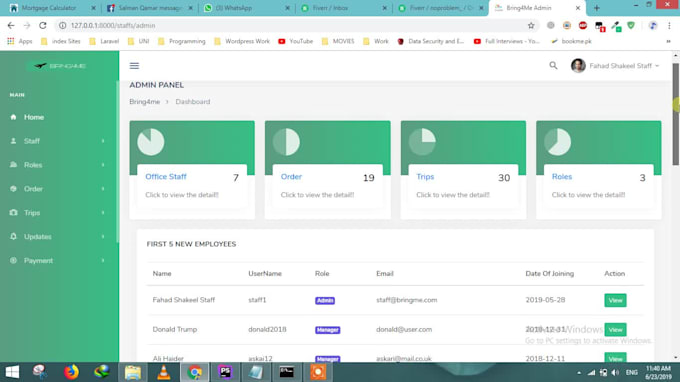Expand the Trips sidebar submenu arrow

103,212
